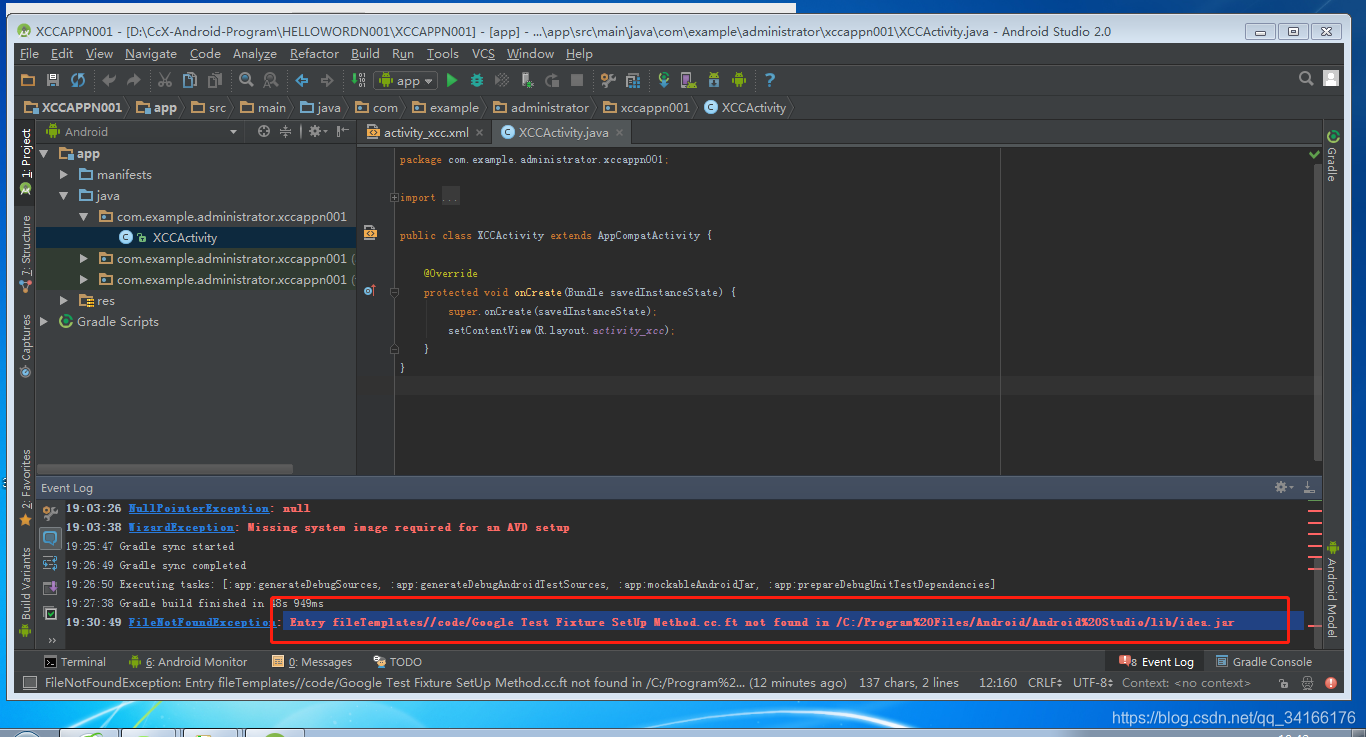
Task: Click the Run with Coverage icon
Action: (502, 80)
